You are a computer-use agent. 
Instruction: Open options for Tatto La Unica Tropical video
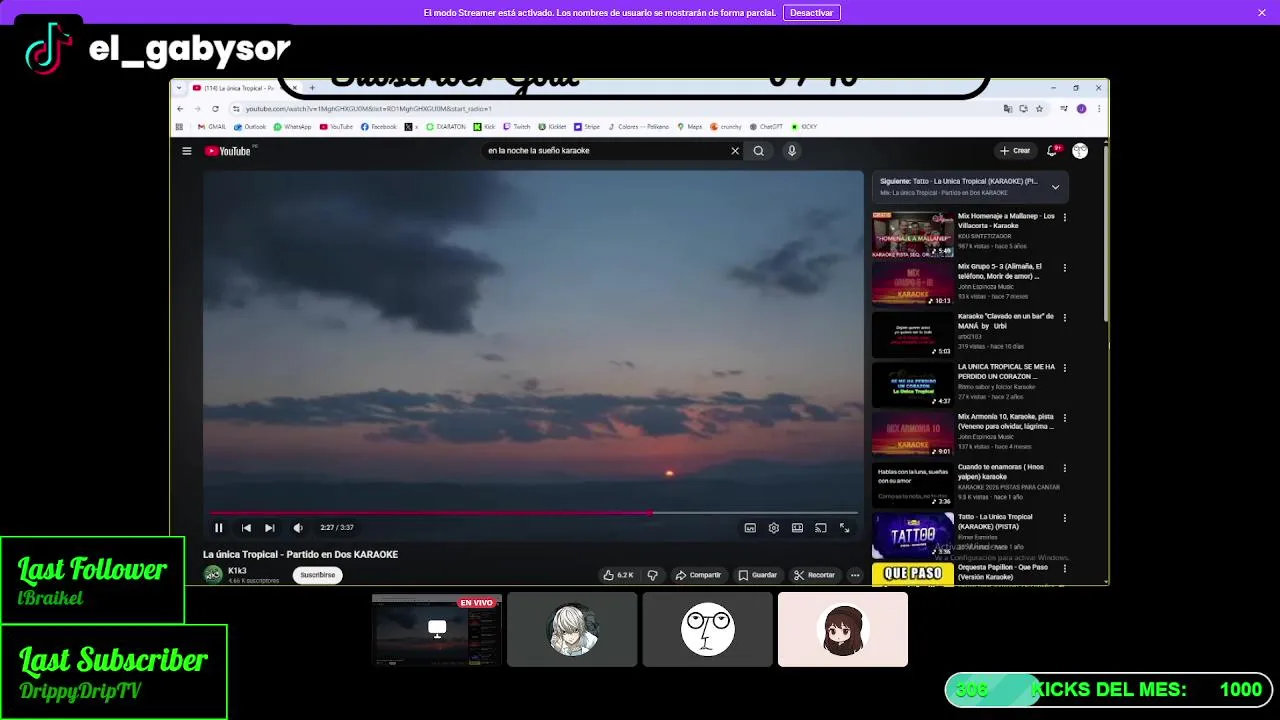[x=1065, y=518]
